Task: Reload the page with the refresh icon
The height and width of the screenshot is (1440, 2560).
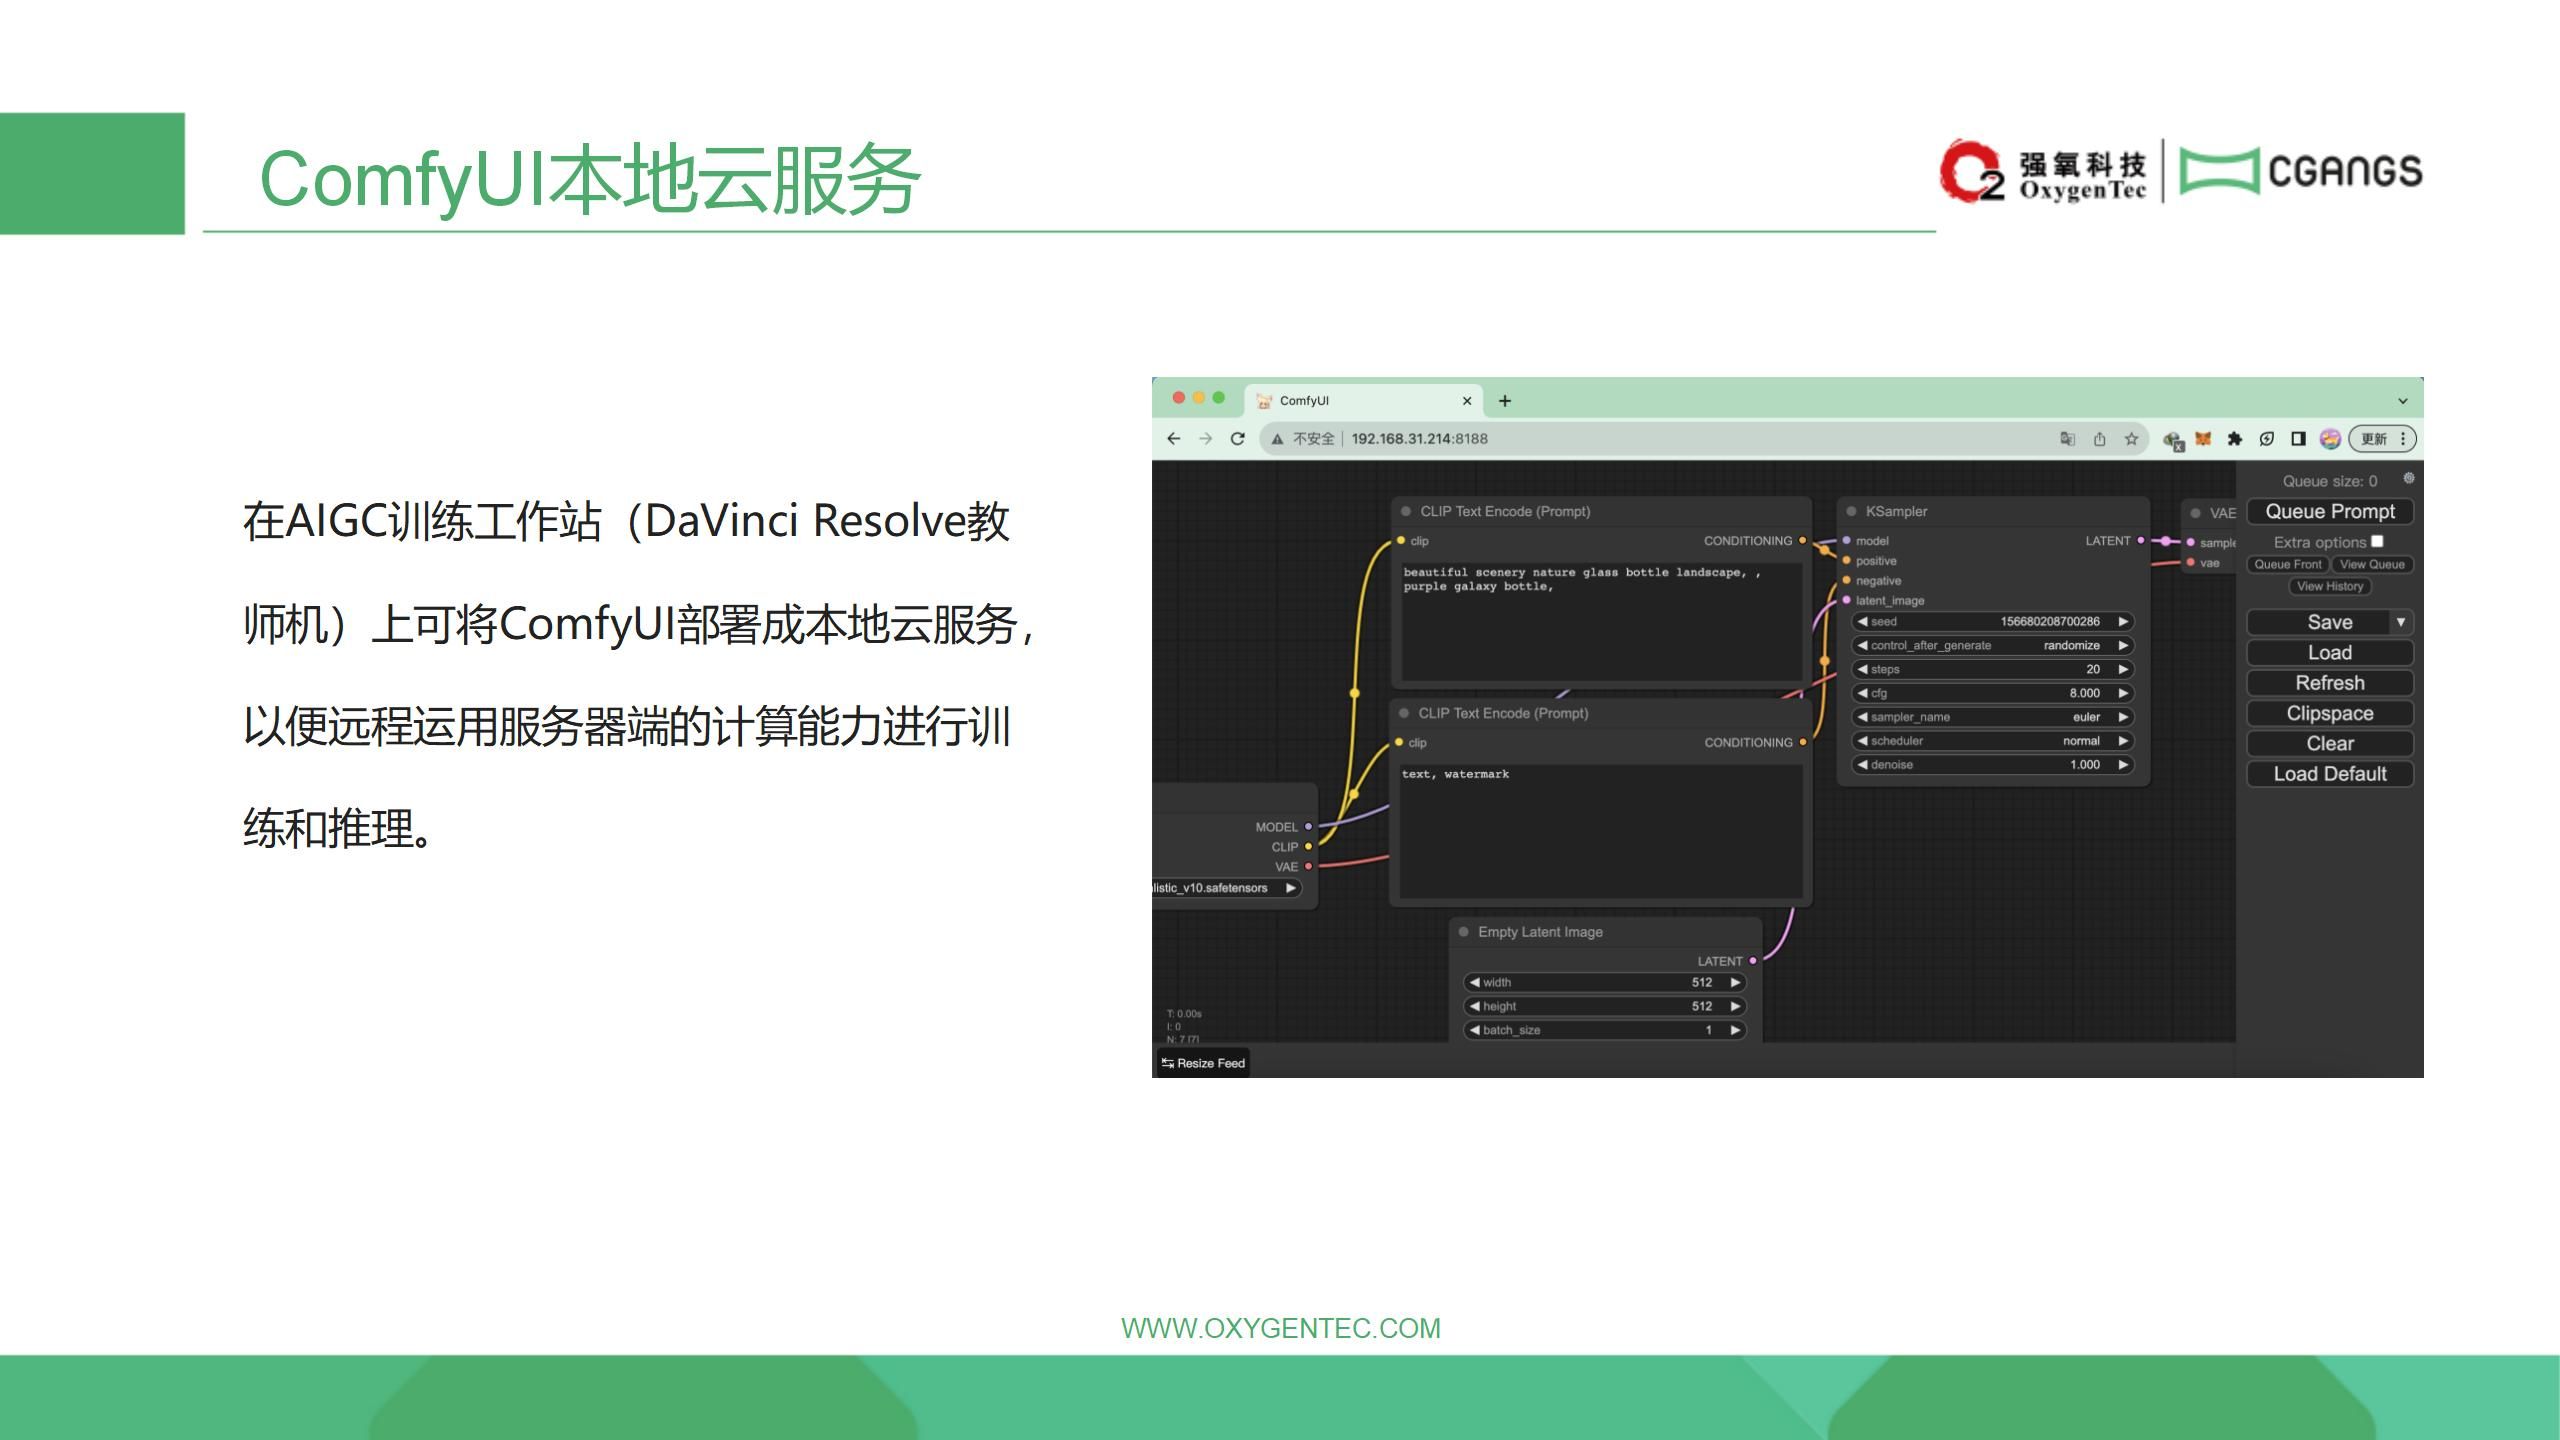Action: pyautogui.click(x=1237, y=439)
